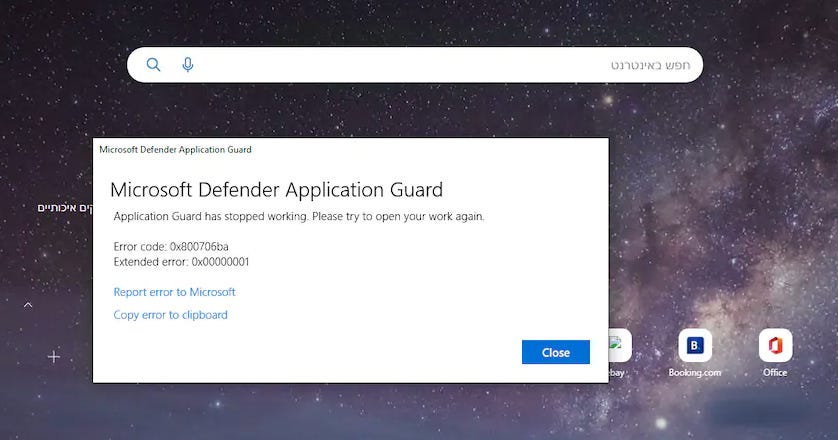This screenshot has width=838, height=440.
Task: Click Copy error to clipboard link
Action: [x=170, y=315]
